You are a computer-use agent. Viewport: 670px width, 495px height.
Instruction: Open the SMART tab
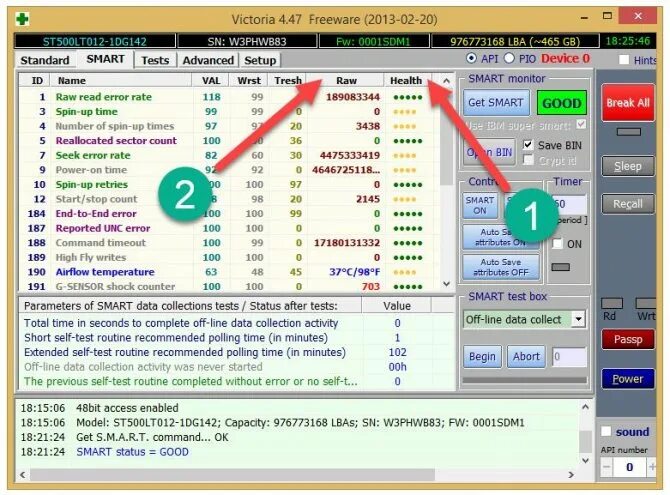coord(105,59)
